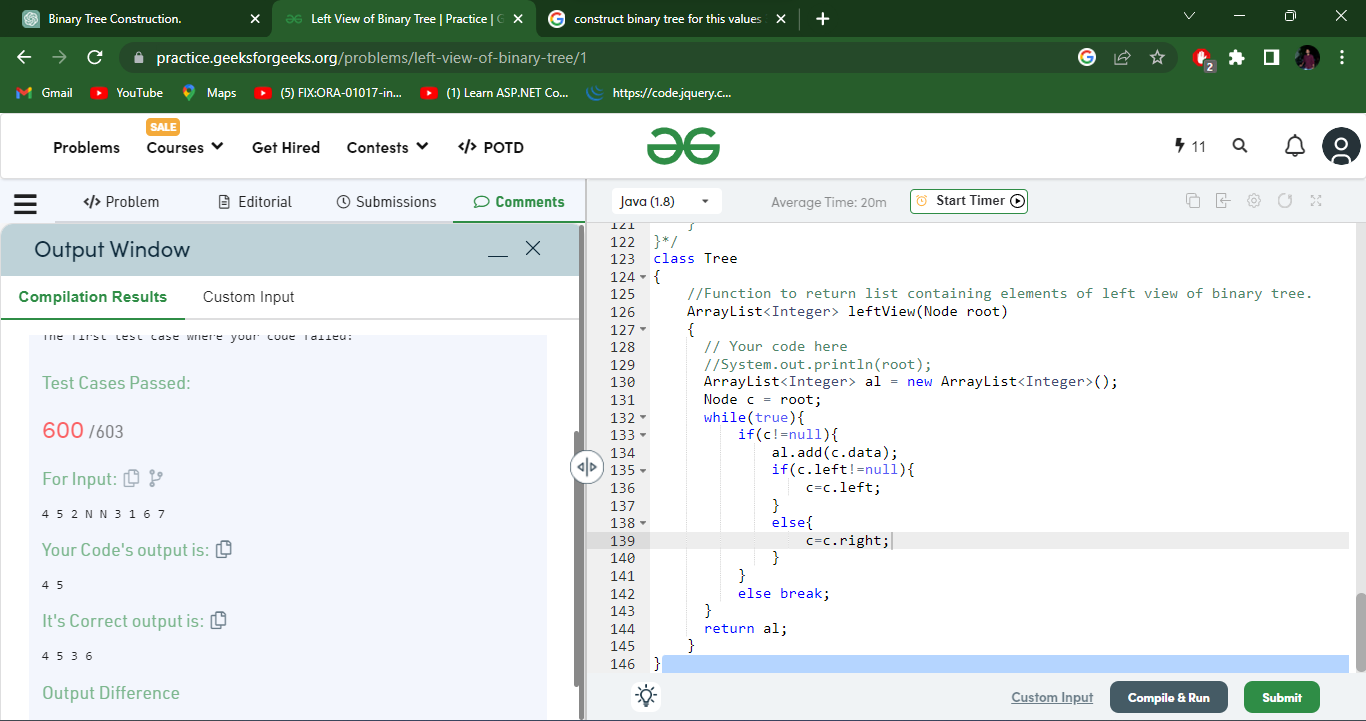Expand the Courses dropdown menu

(x=185, y=147)
